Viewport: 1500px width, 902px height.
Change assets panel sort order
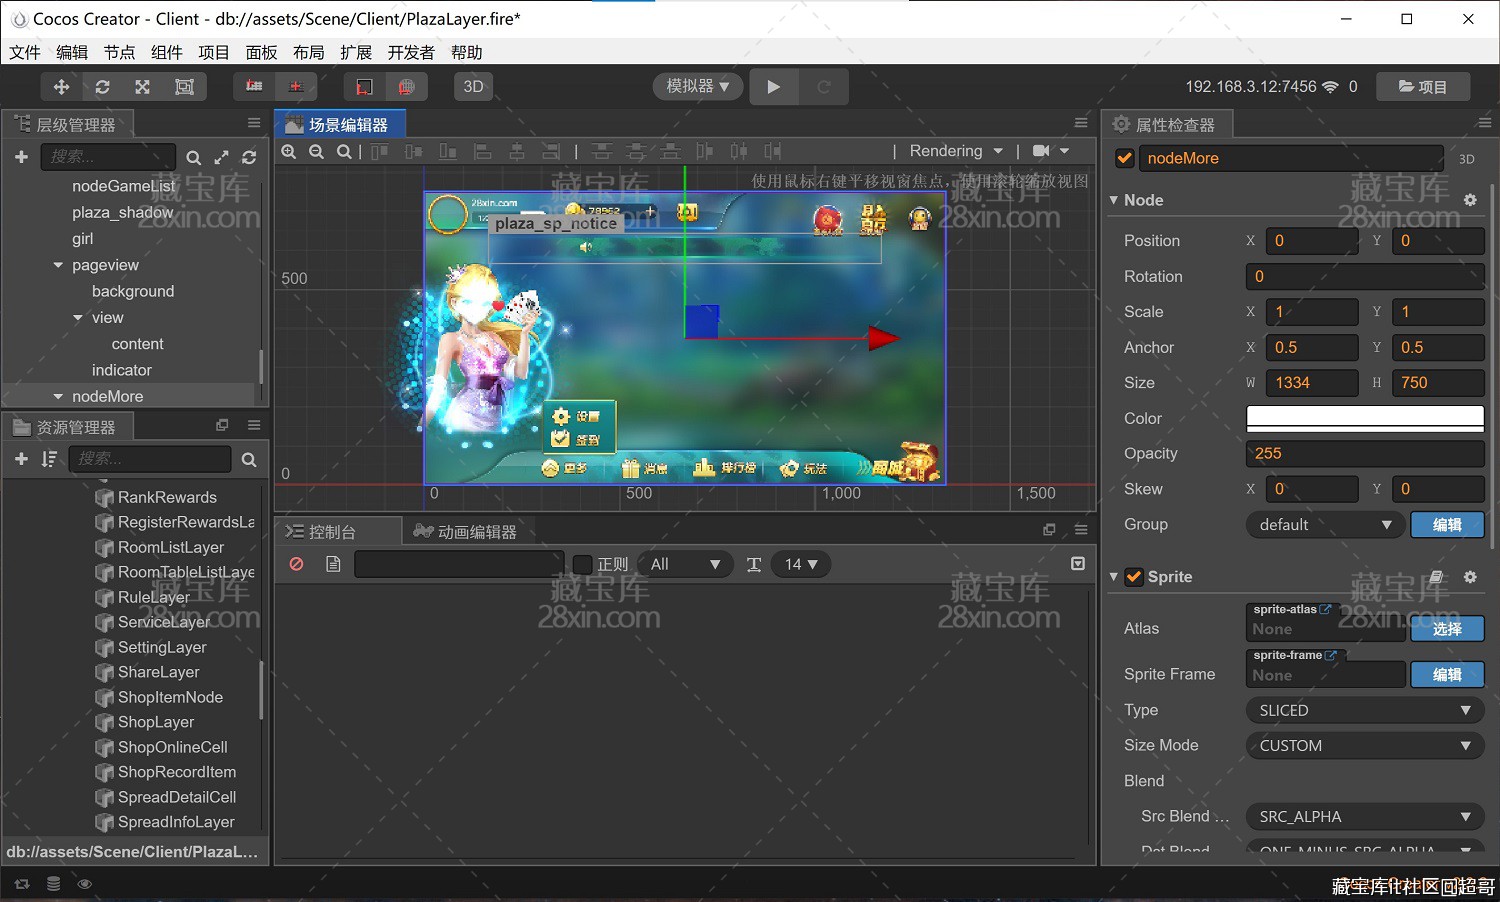(49, 459)
